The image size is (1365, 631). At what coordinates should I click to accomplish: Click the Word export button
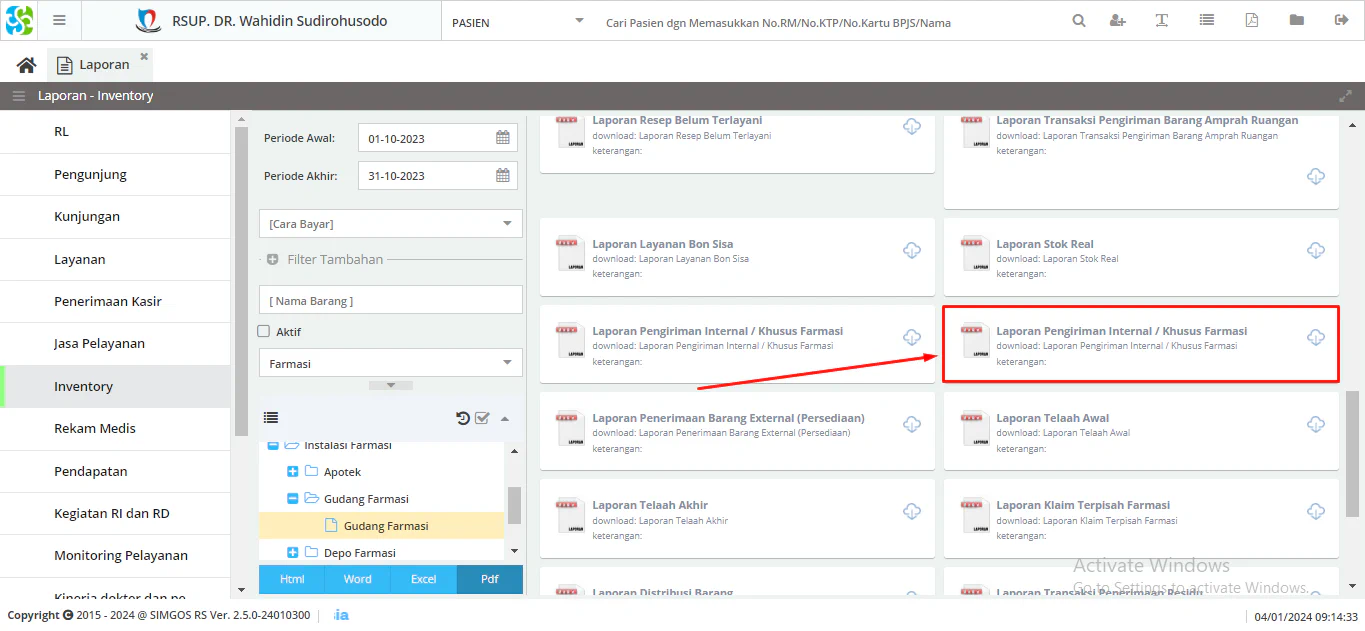point(358,579)
